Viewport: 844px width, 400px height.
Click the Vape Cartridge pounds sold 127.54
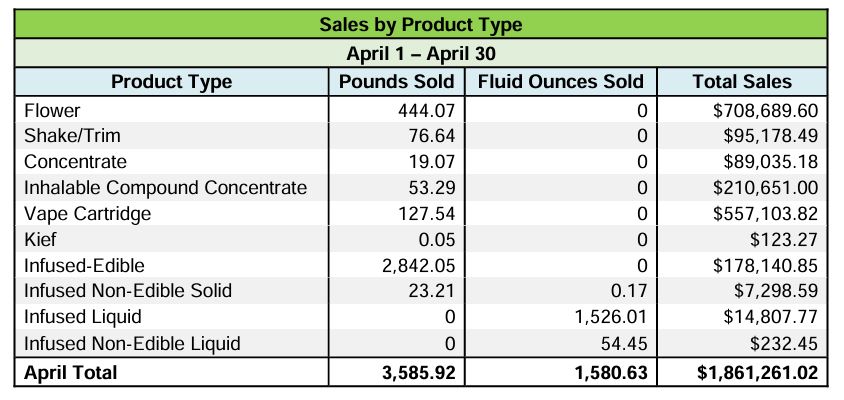[427, 214]
